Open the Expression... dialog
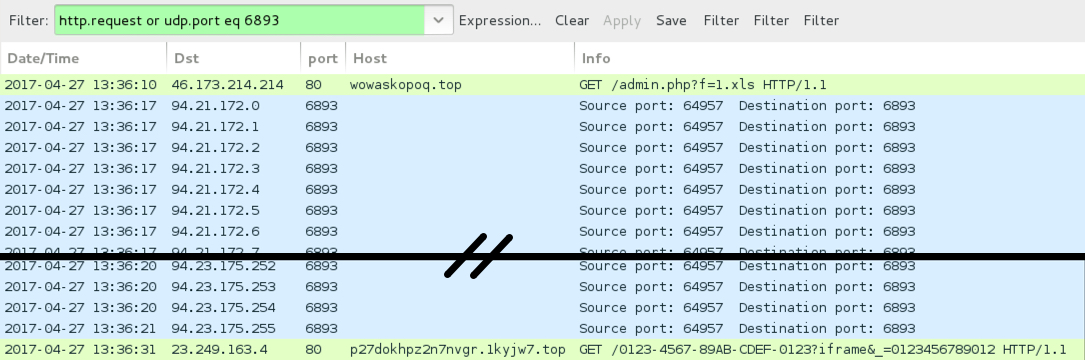This screenshot has width=1085, height=360. pyautogui.click(x=500, y=21)
